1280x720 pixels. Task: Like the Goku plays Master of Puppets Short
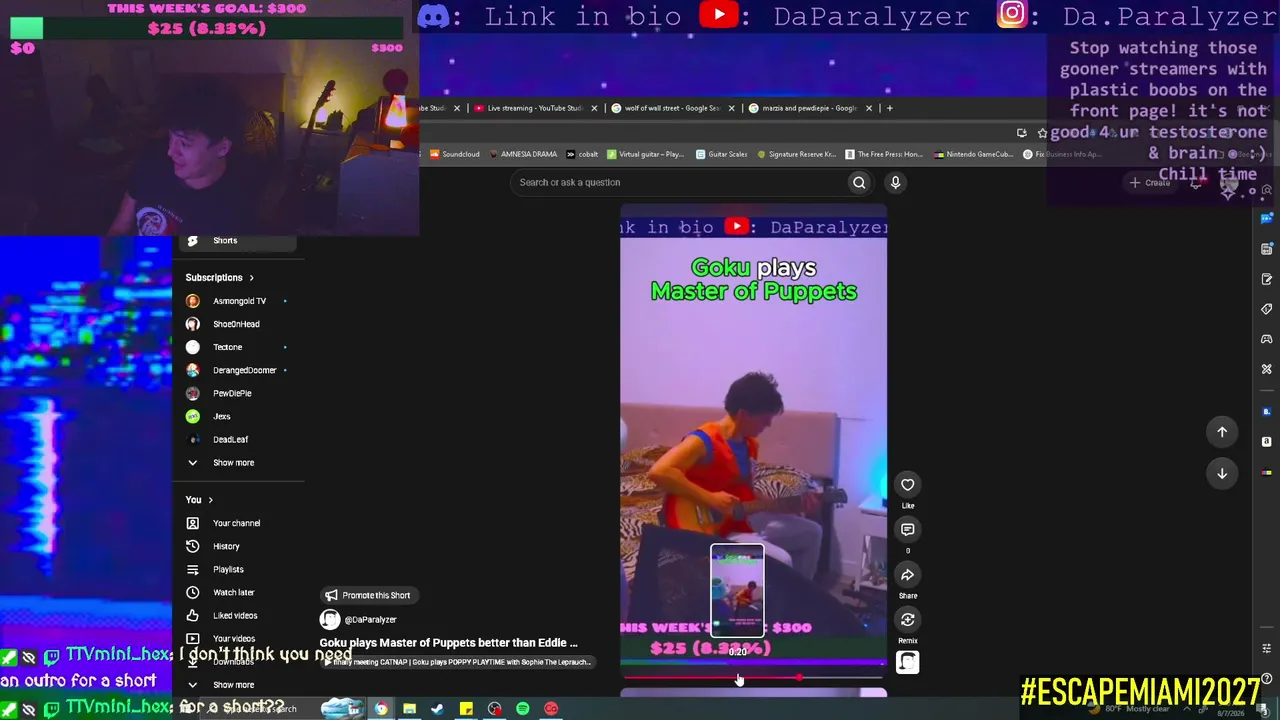click(907, 485)
